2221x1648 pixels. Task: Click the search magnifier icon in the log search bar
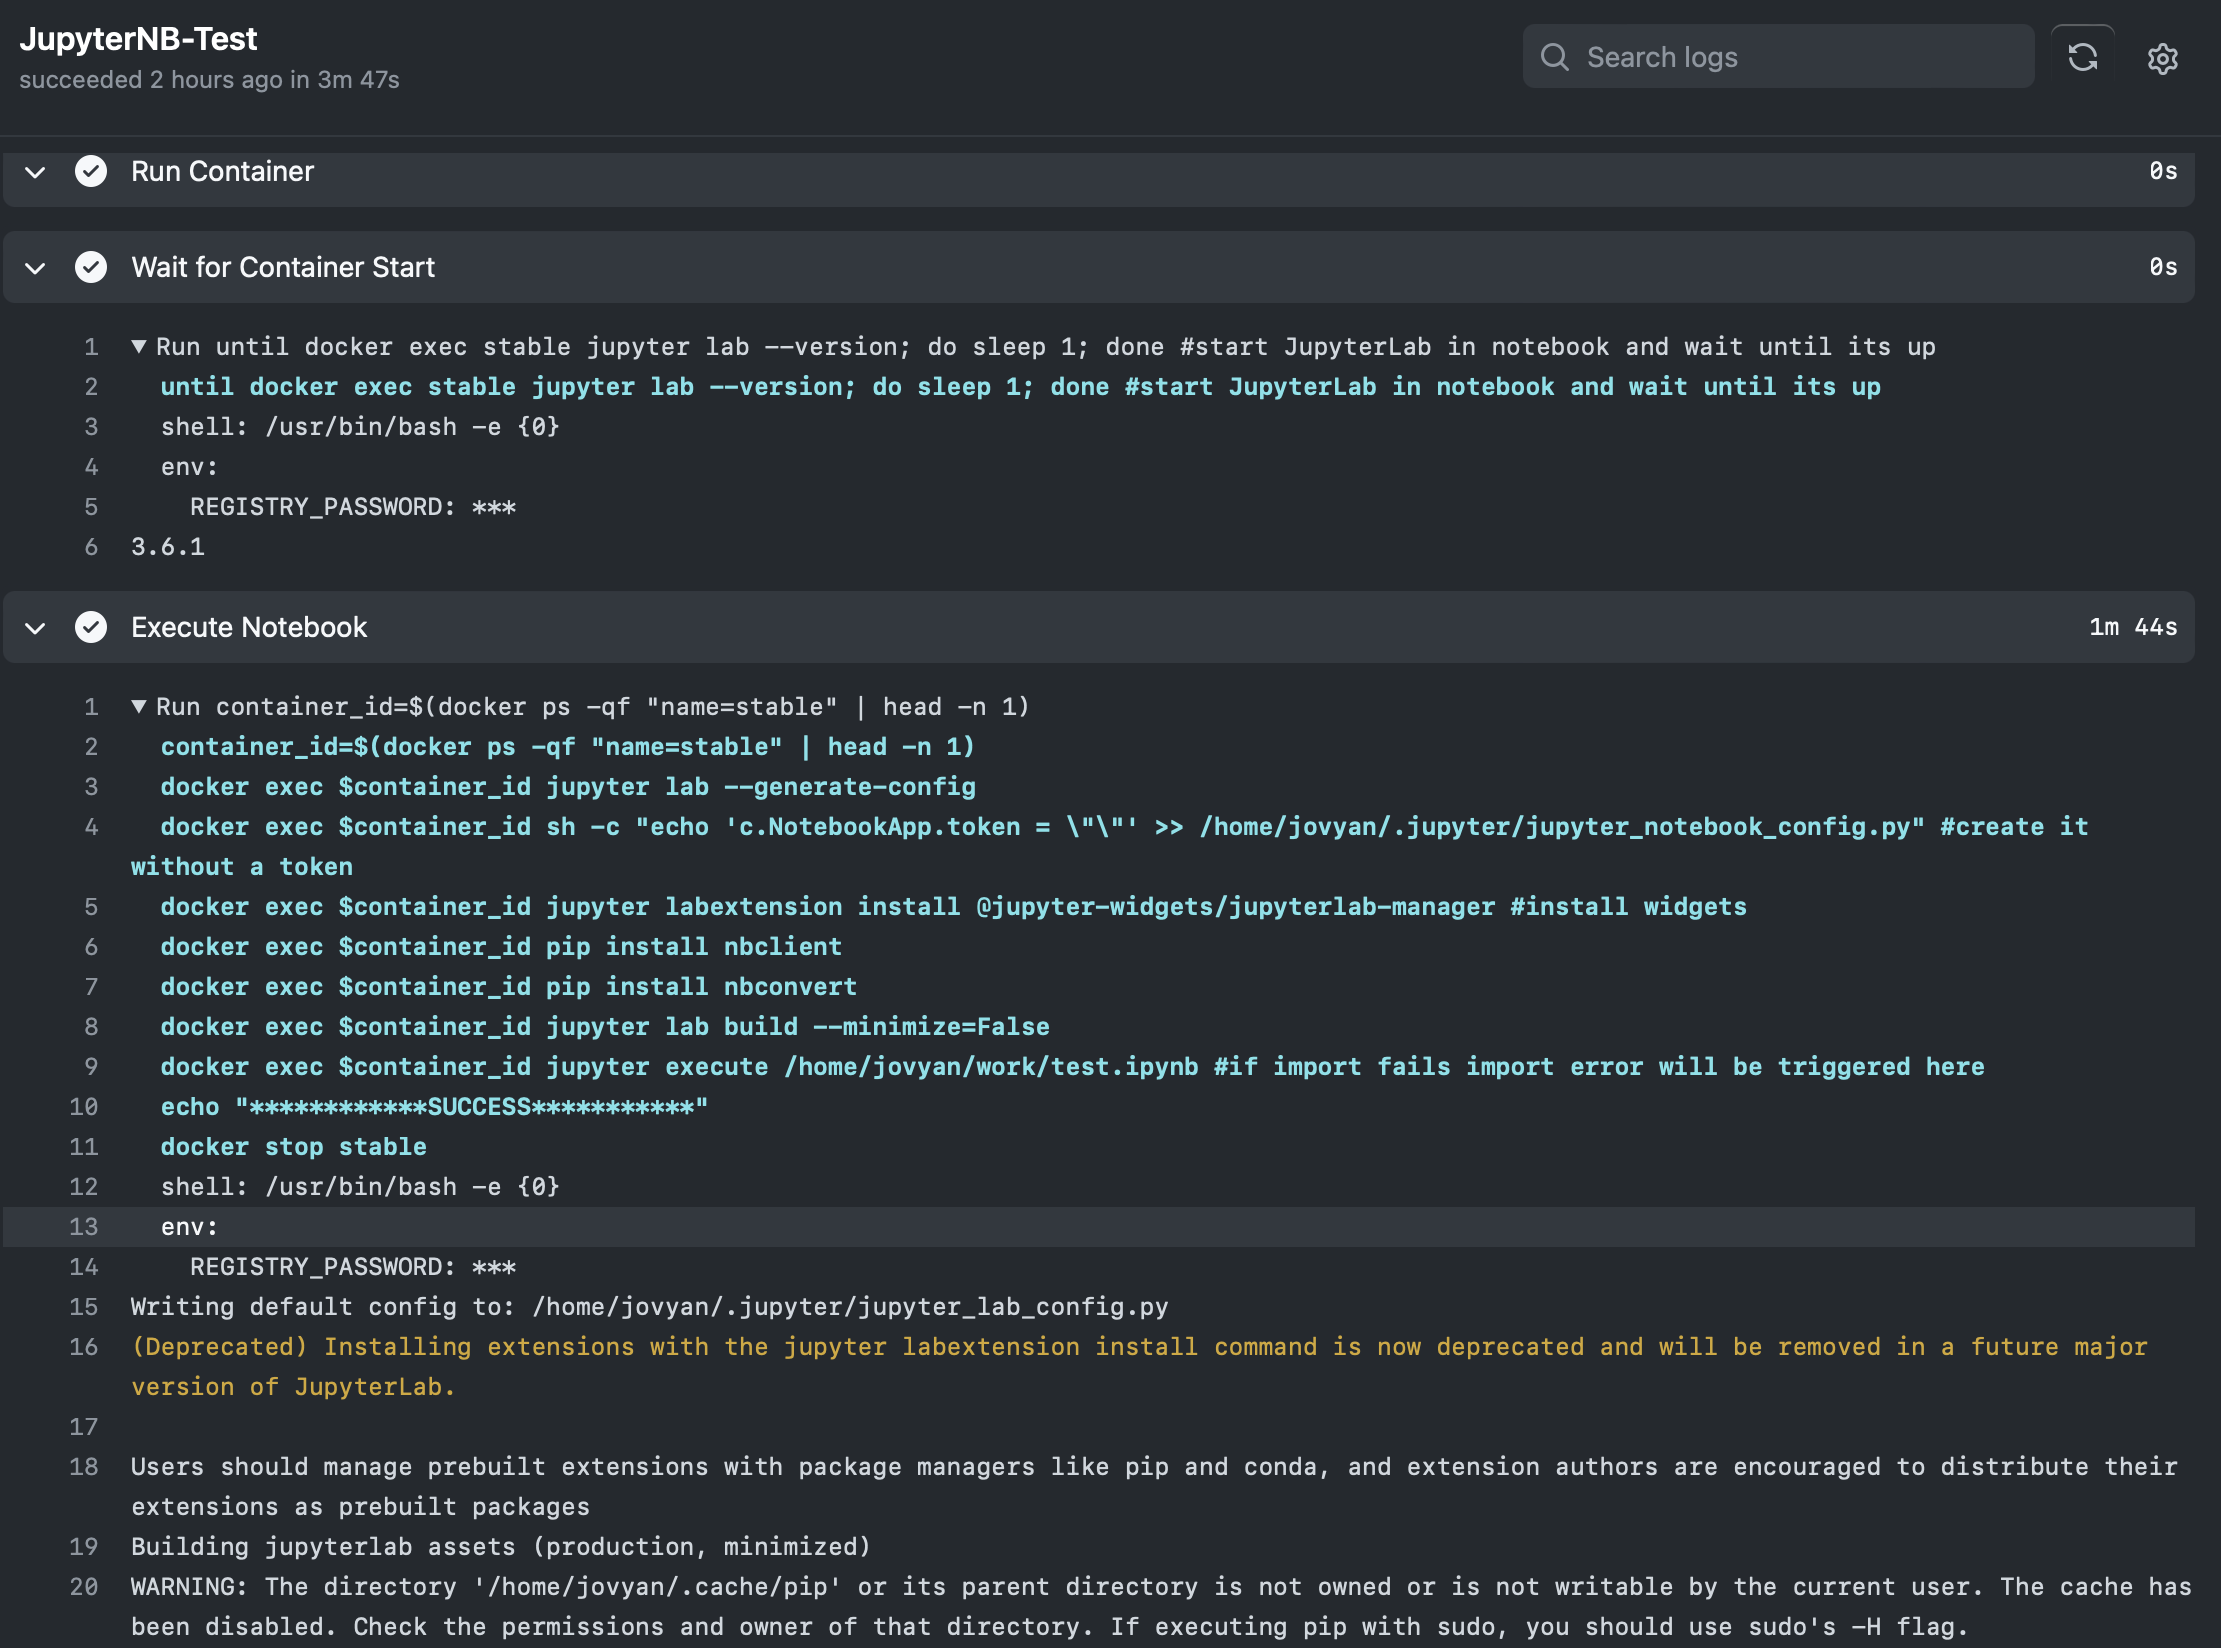coord(1555,57)
